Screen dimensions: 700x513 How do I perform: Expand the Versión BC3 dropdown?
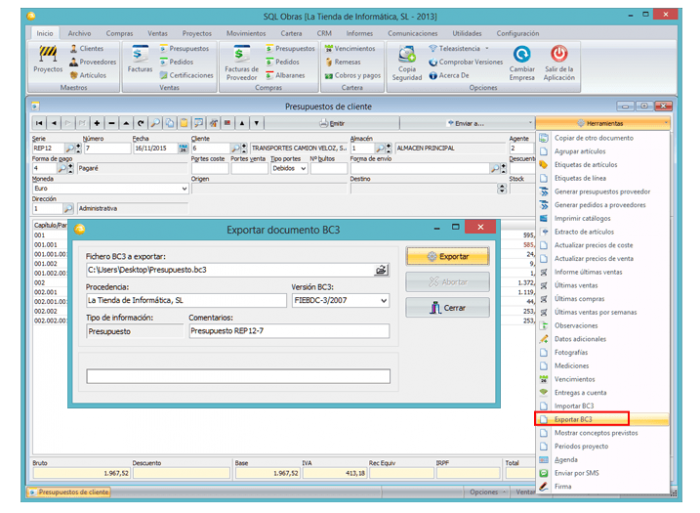384,300
